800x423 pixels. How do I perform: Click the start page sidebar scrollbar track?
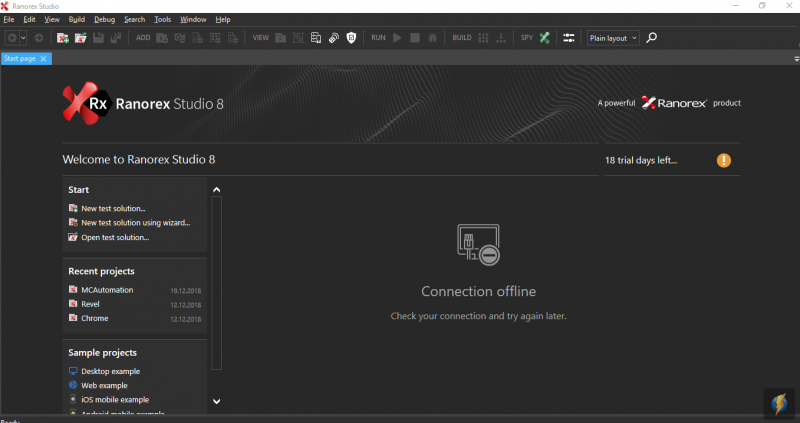point(216,283)
